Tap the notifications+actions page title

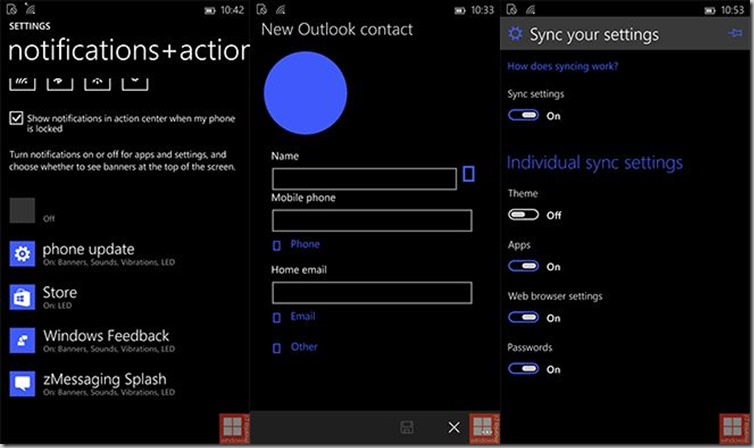pos(129,50)
